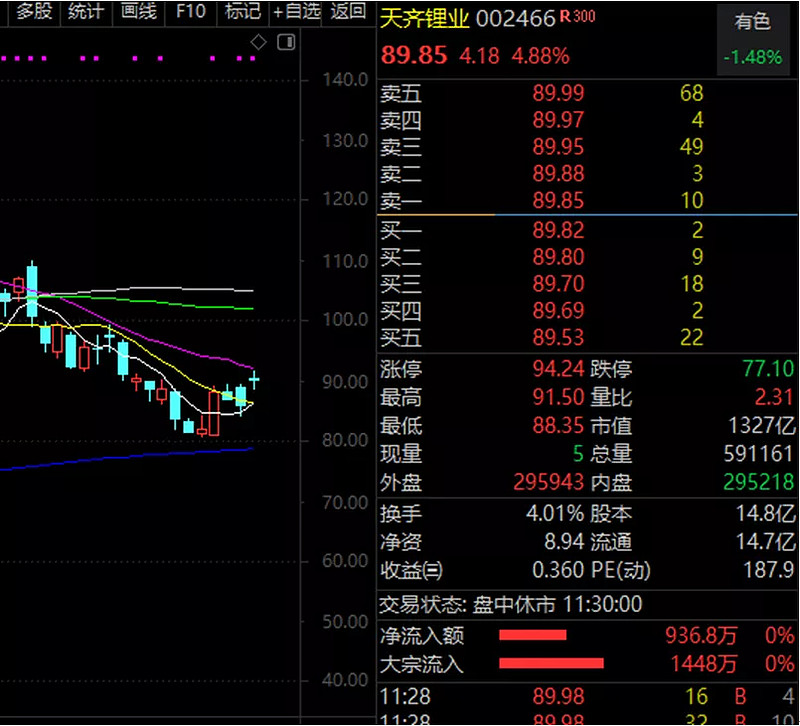The image size is (800, 726).
Task: Click 现量 value 5
Action: click(578, 454)
